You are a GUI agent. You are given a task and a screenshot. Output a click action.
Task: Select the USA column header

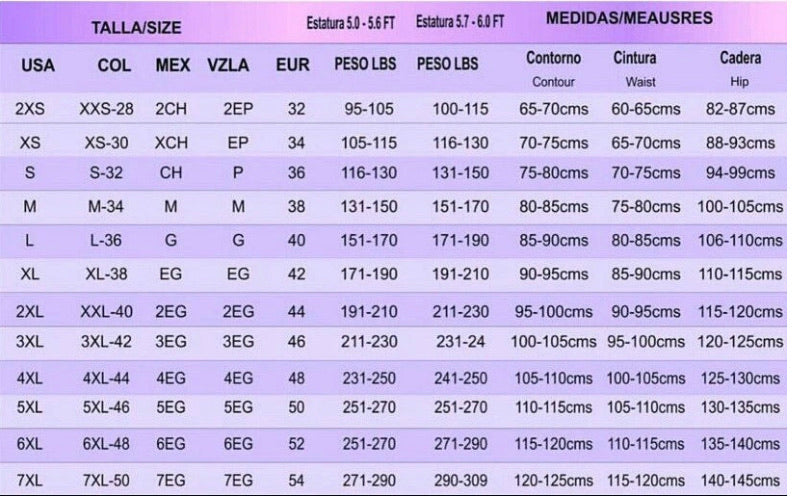[37, 66]
